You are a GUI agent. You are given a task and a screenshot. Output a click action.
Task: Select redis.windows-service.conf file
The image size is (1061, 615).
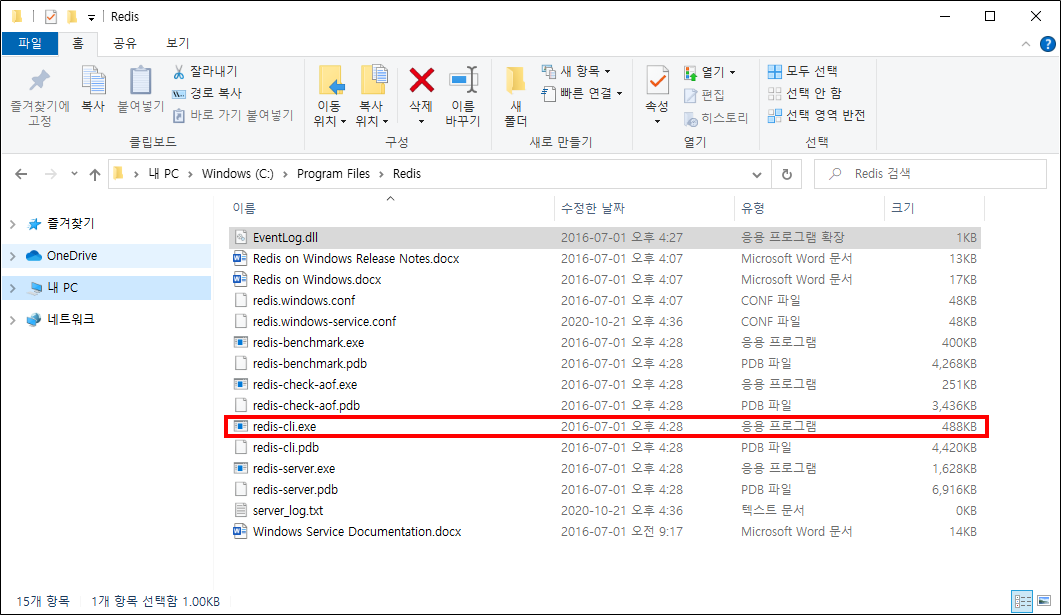(605, 321)
